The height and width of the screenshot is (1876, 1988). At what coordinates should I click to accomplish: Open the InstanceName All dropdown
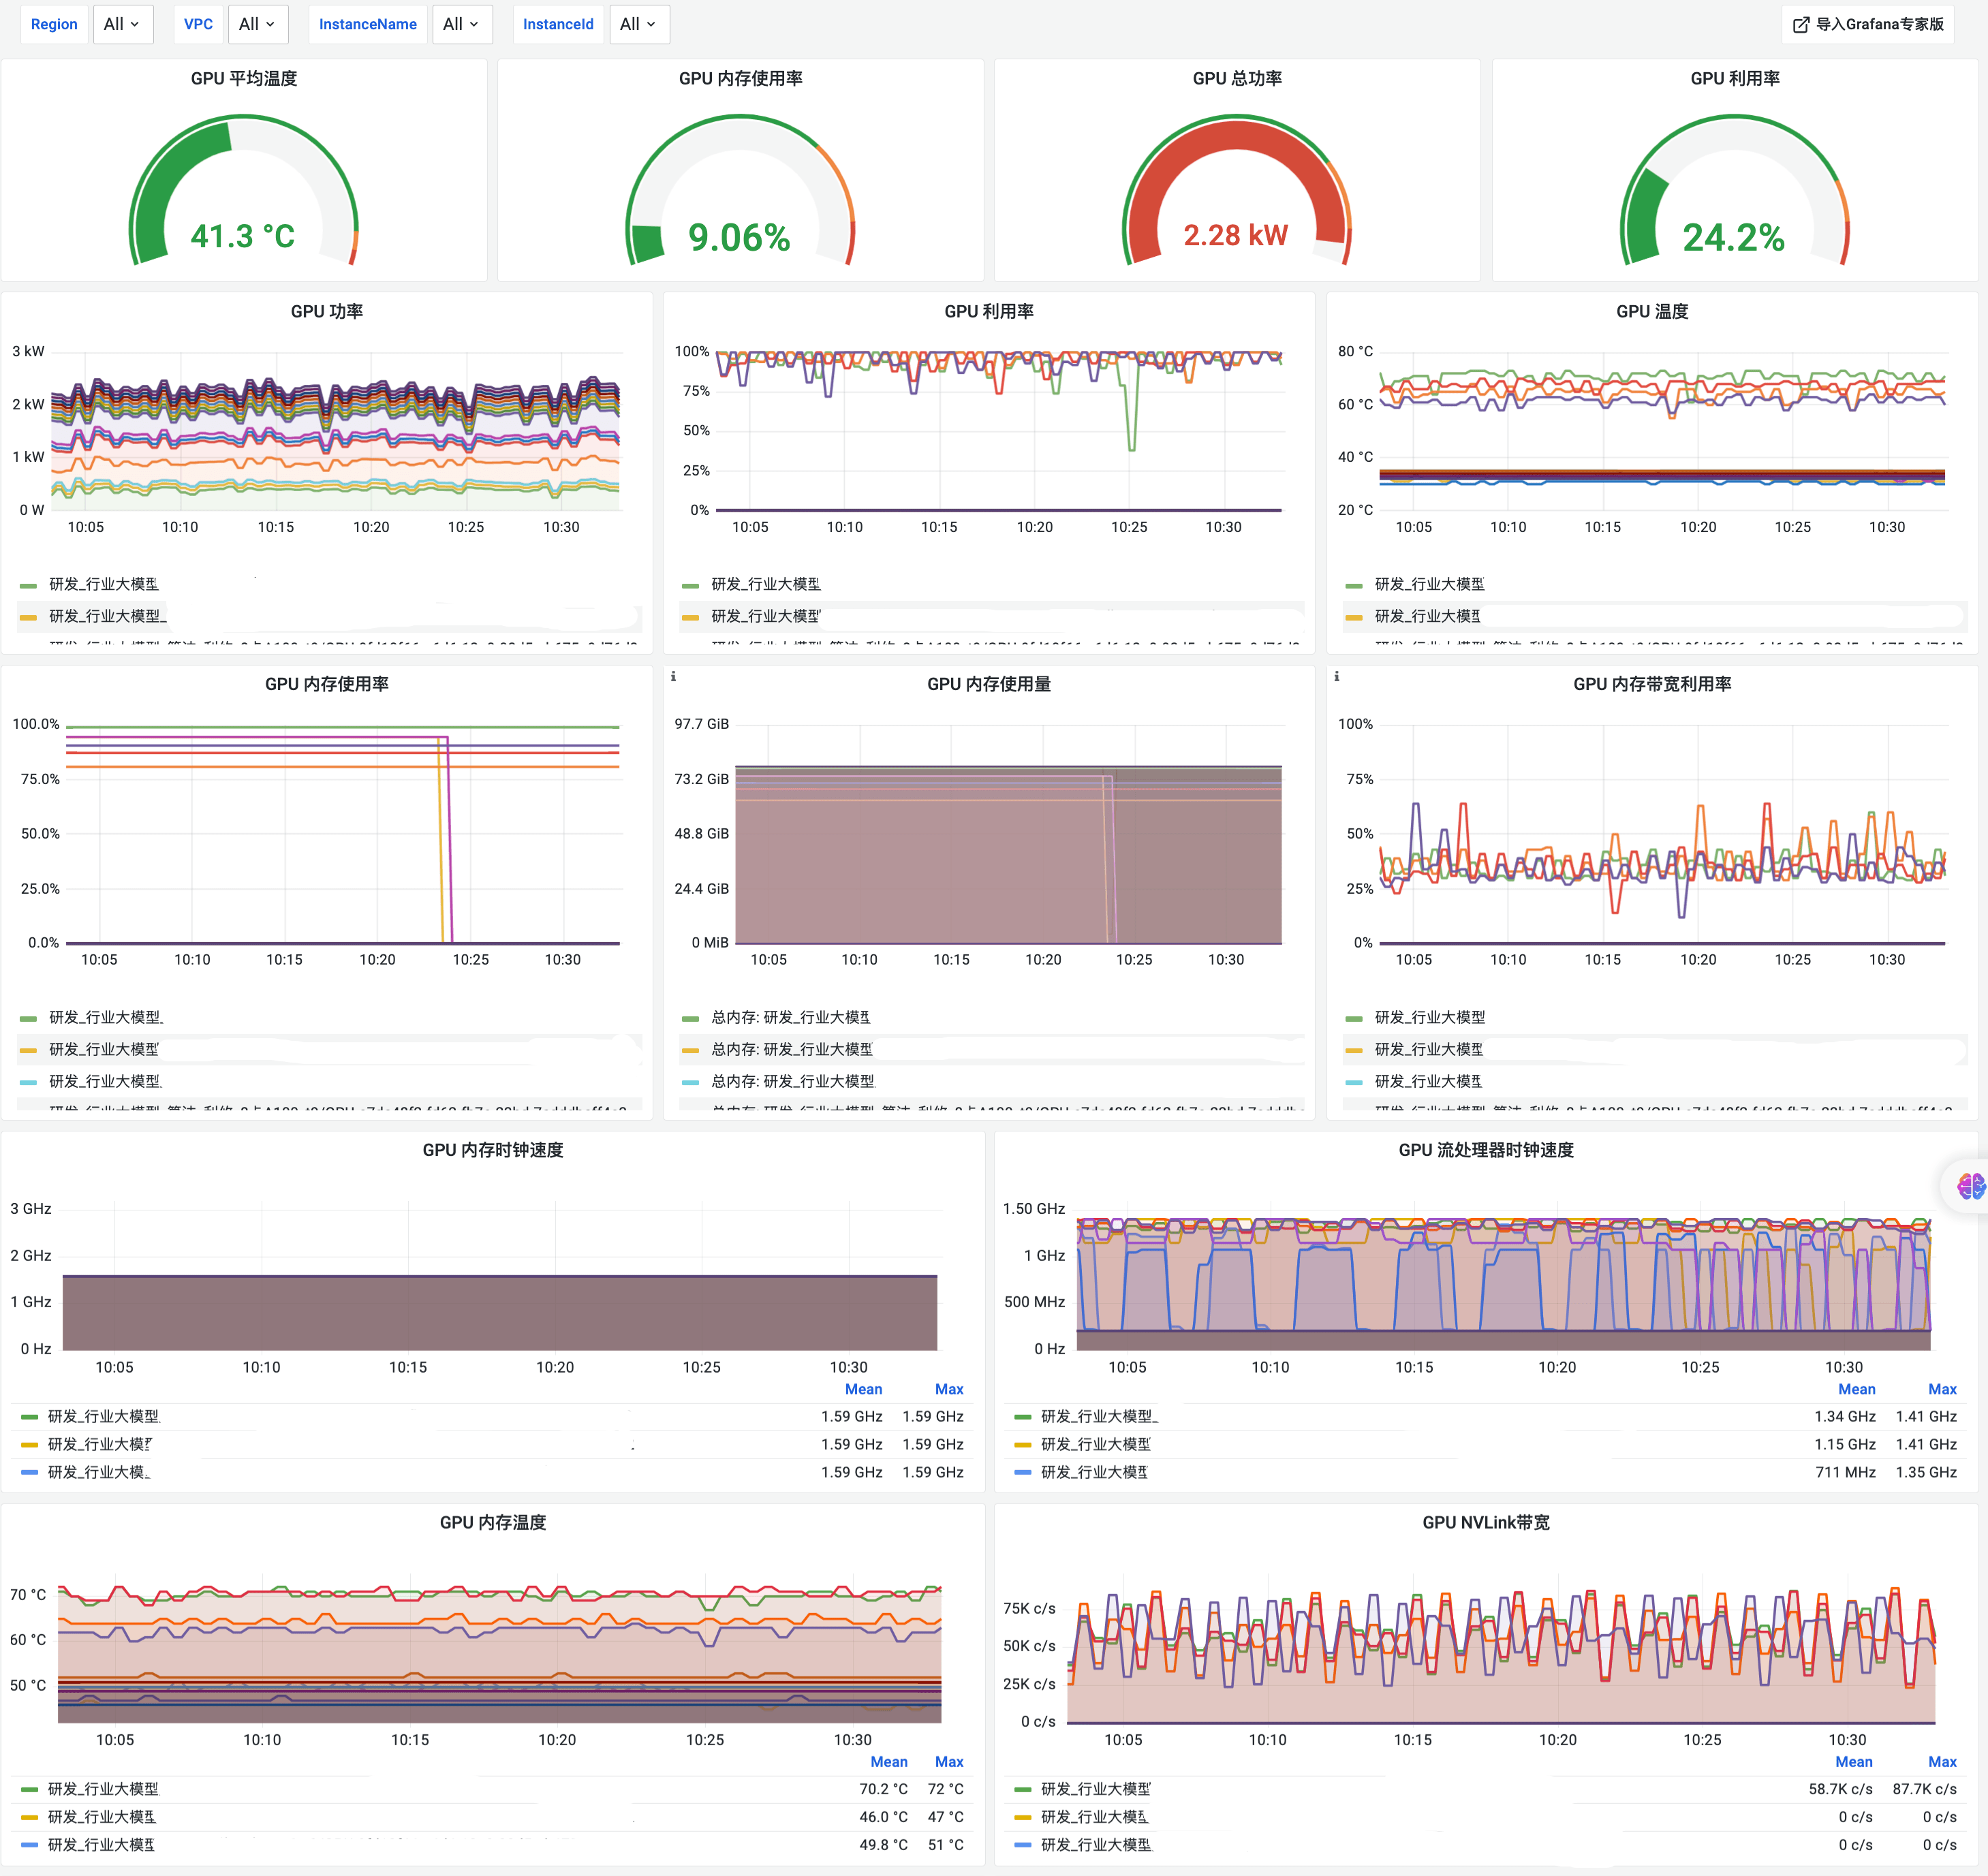(x=461, y=24)
